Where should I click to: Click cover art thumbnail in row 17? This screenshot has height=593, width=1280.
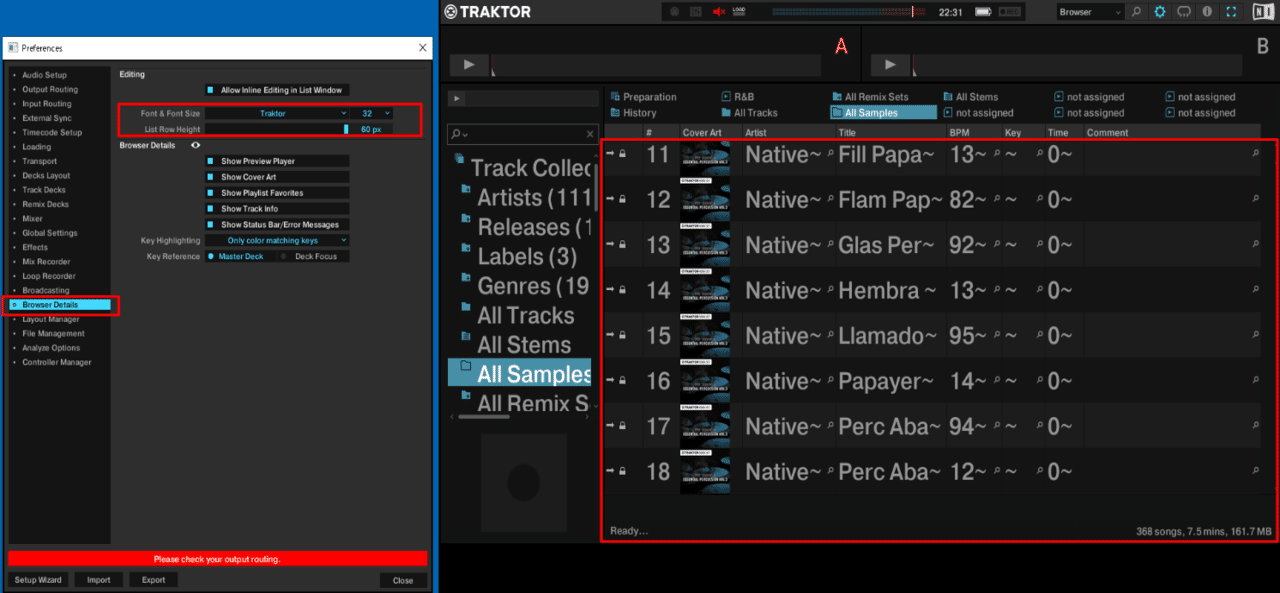[705, 426]
